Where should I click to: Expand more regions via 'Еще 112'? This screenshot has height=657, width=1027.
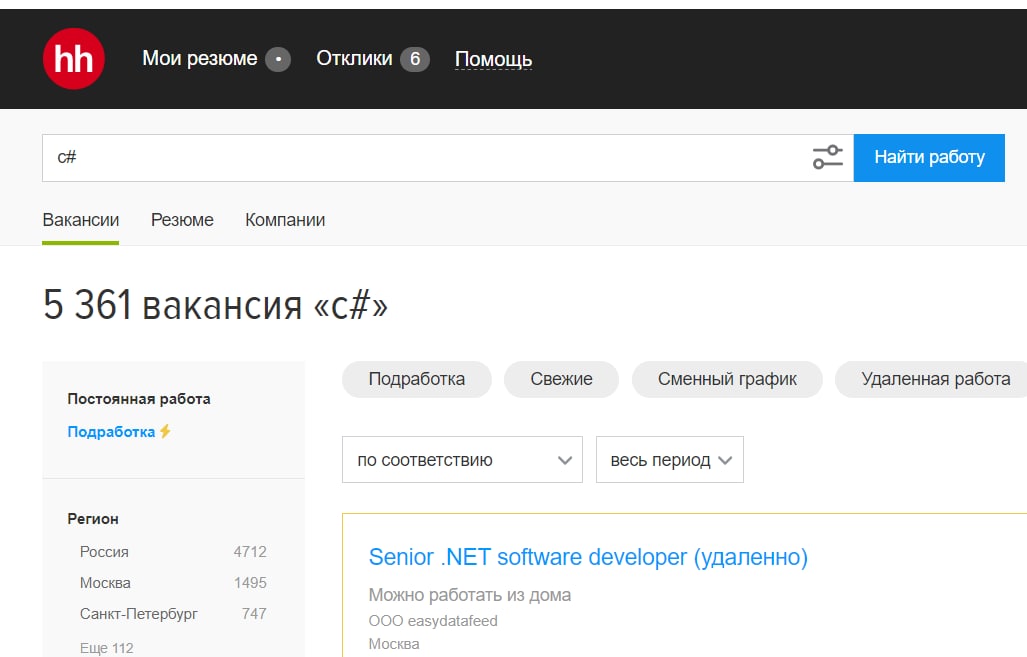pos(106,648)
